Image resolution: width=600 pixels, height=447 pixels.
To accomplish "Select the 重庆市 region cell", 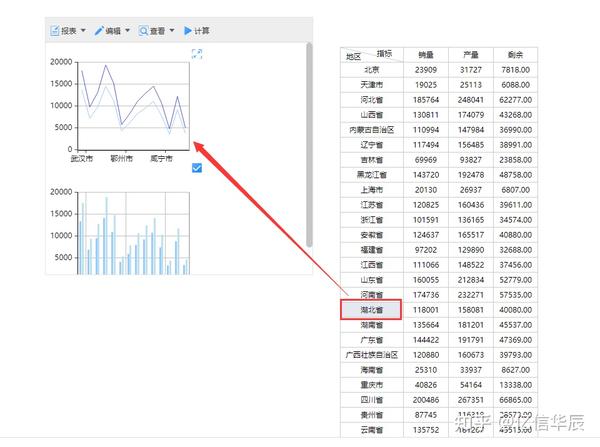I will (x=372, y=385).
